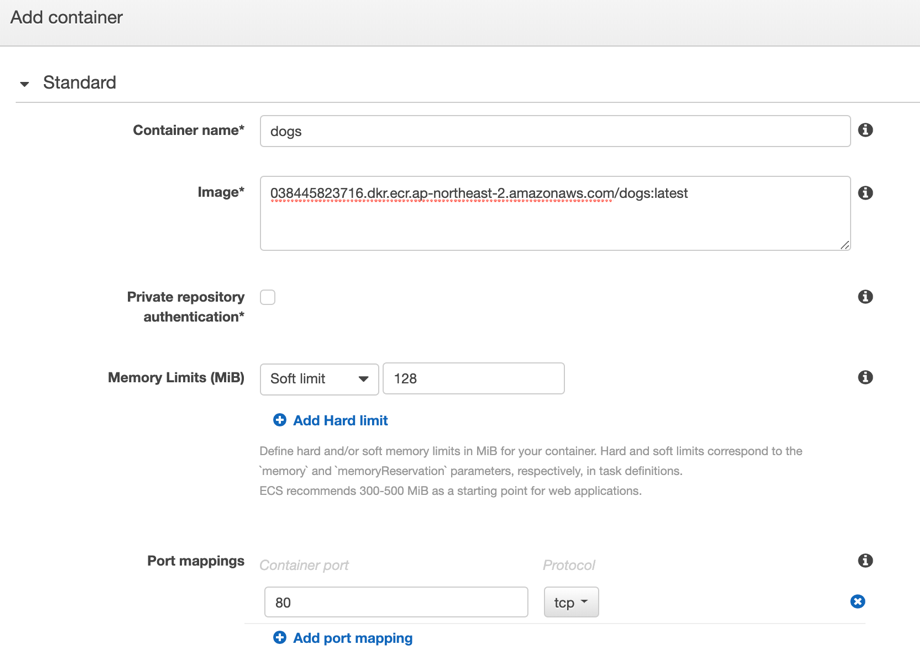Screen dimensions: 920x652
Task: Click the Standard section heading
Action: (80, 83)
